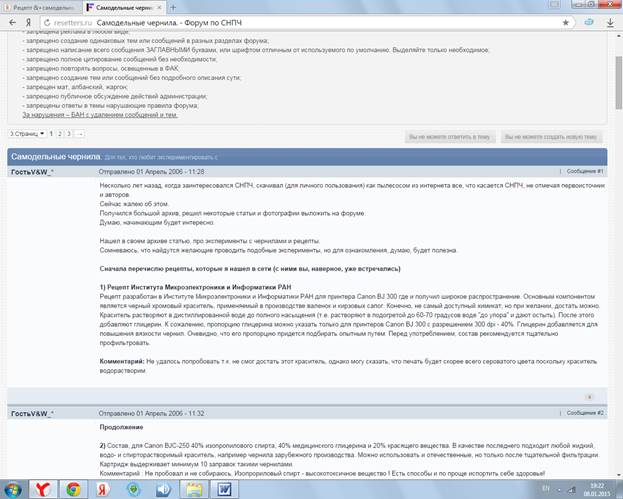
Task: Open the taskbar clock showing 19:22
Action: tap(597, 489)
